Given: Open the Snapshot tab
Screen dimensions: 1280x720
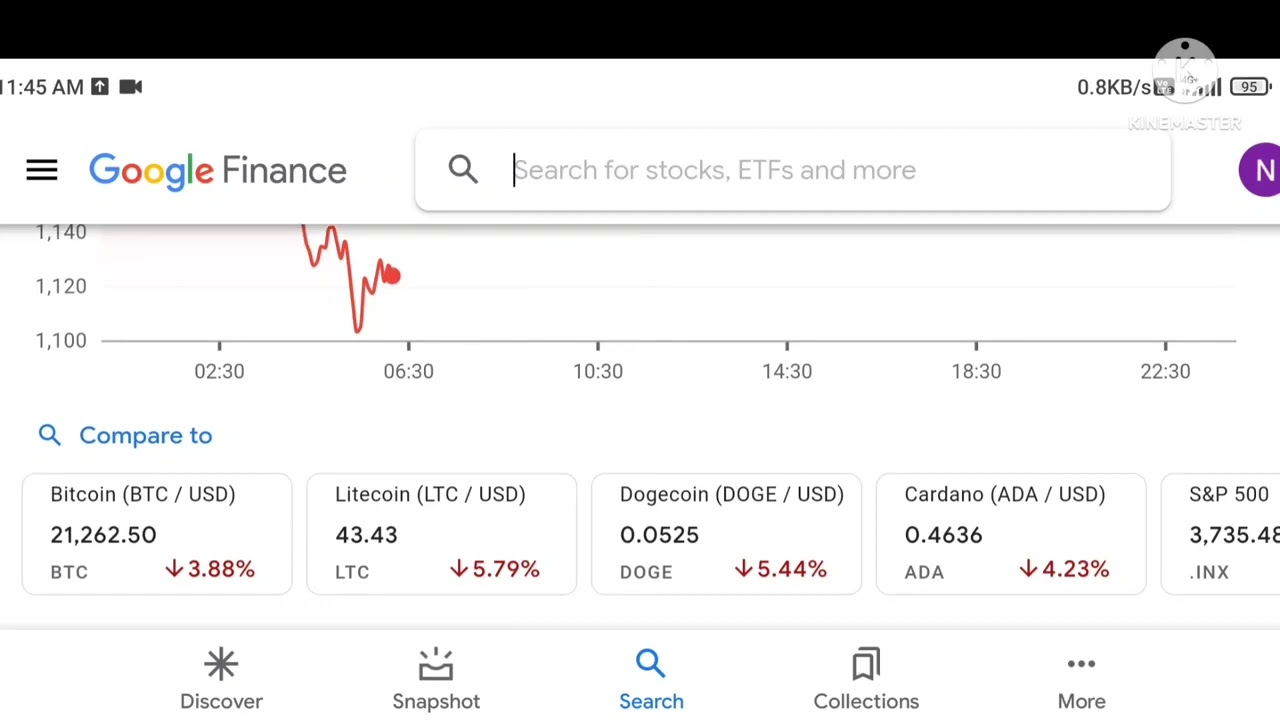Looking at the screenshot, I should pyautogui.click(x=436, y=678).
